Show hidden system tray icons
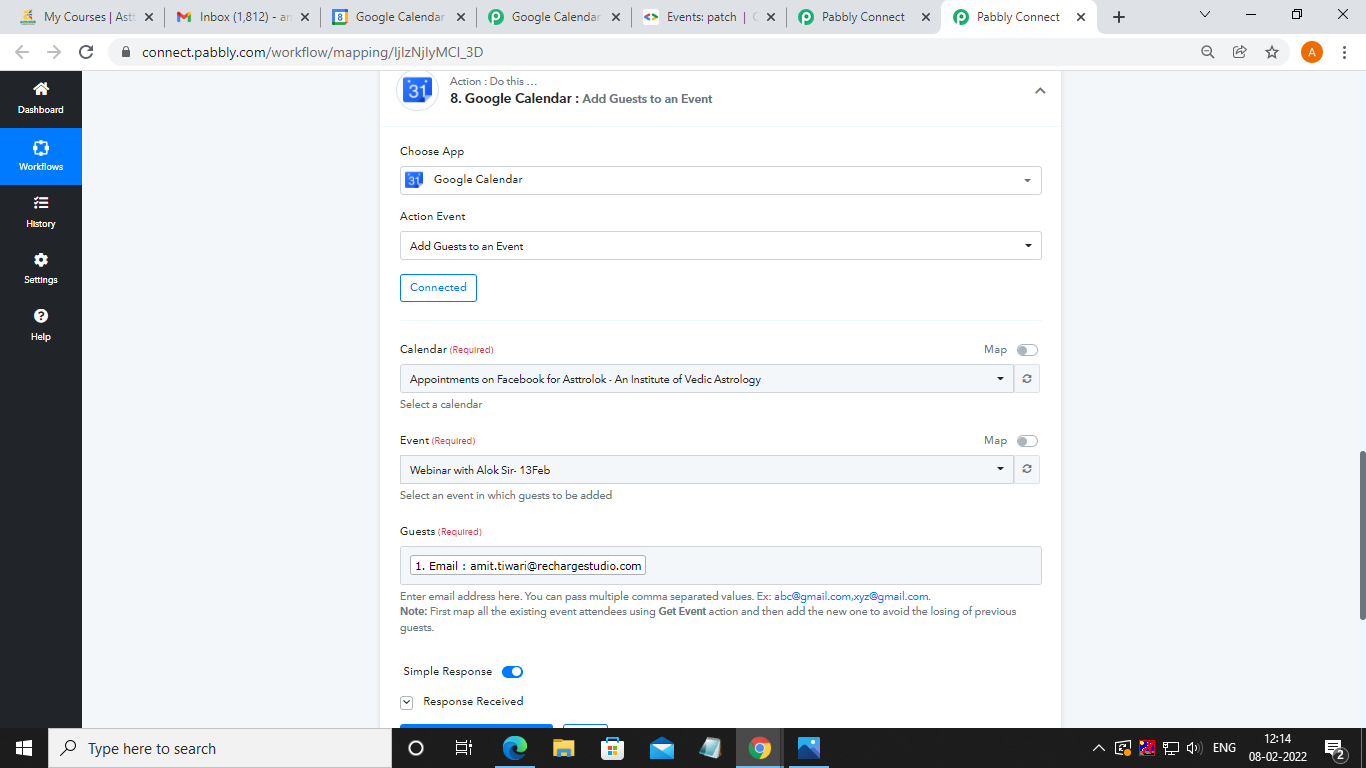This screenshot has height=768, width=1366. tap(1098, 748)
